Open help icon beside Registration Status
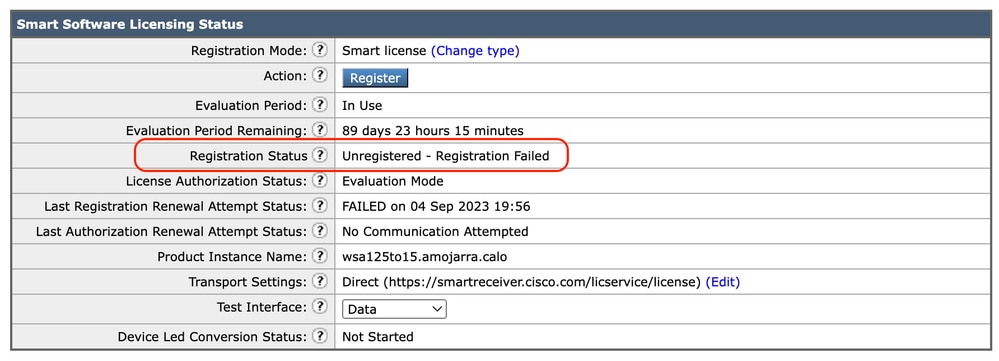 coord(320,155)
